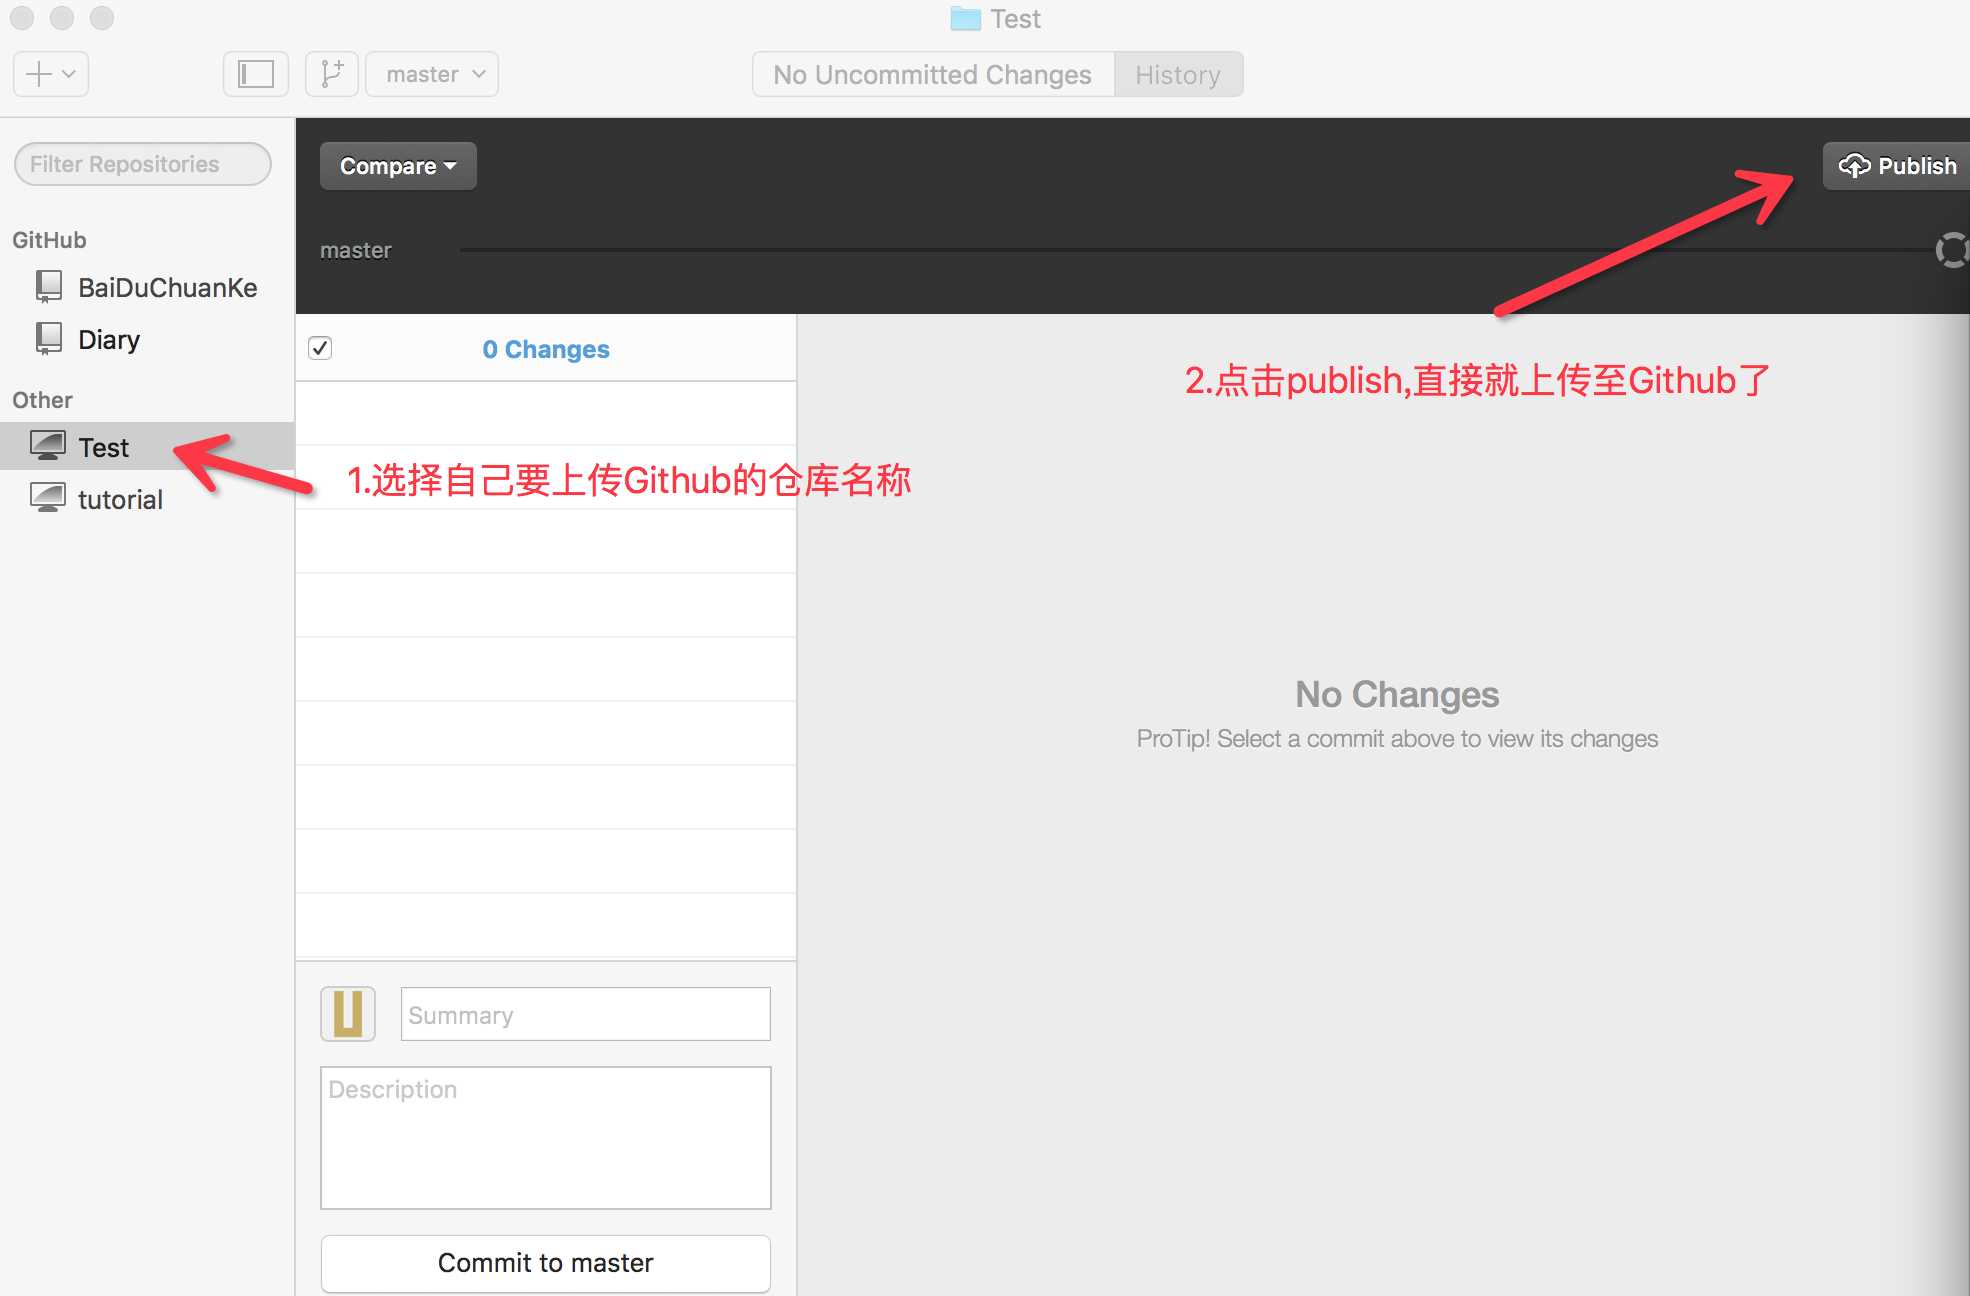Click the cloud upload icon on Publish

[x=1855, y=166]
